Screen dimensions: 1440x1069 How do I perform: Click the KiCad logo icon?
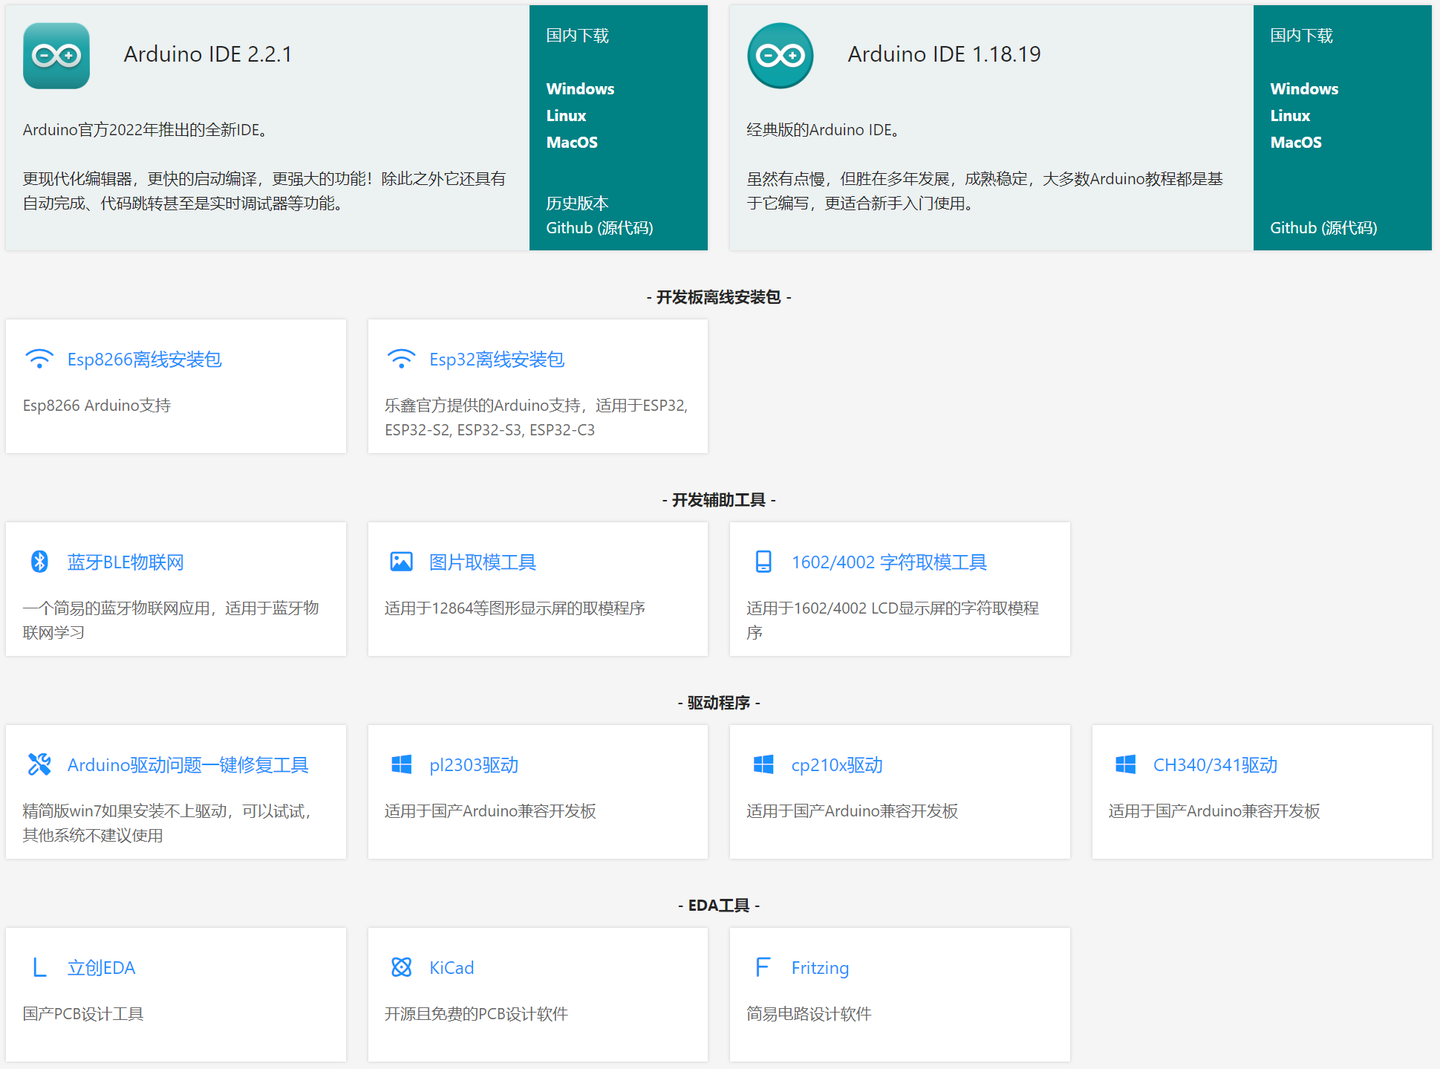pyautogui.click(x=401, y=967)
